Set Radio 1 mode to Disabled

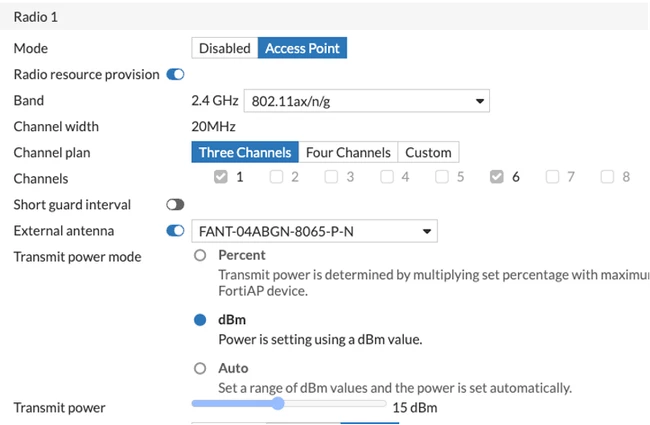(225, 48)
